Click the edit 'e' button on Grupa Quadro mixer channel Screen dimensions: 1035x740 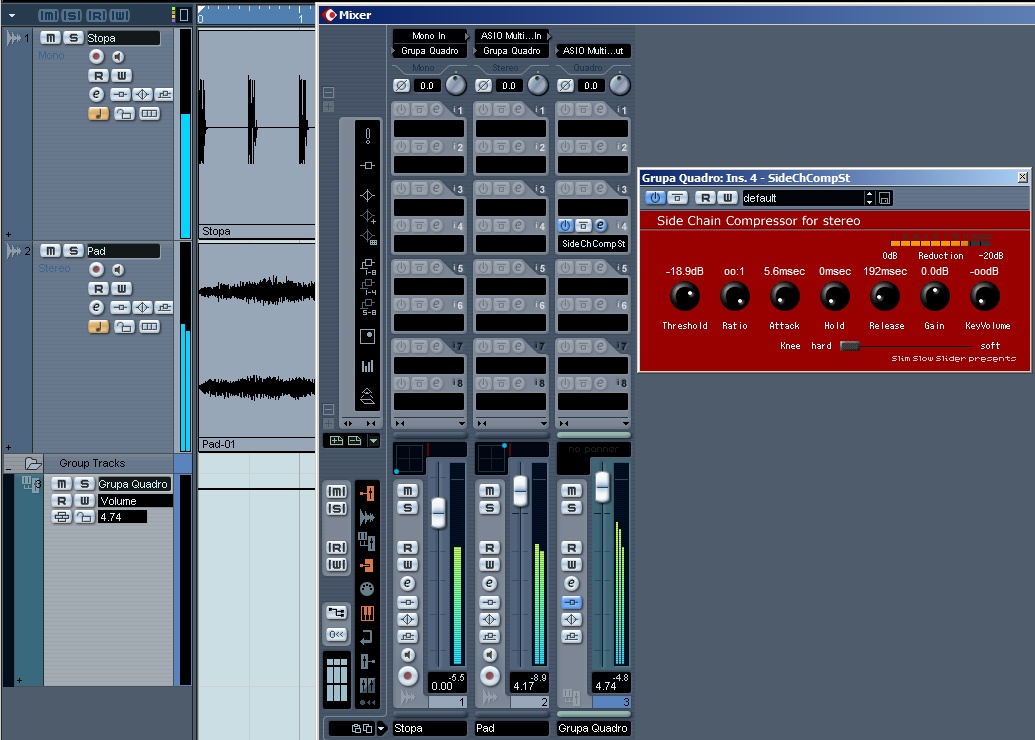571,583
